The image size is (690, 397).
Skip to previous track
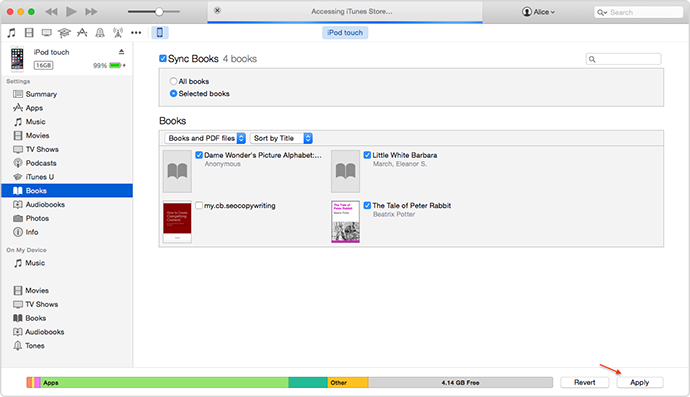pos(51,12)
